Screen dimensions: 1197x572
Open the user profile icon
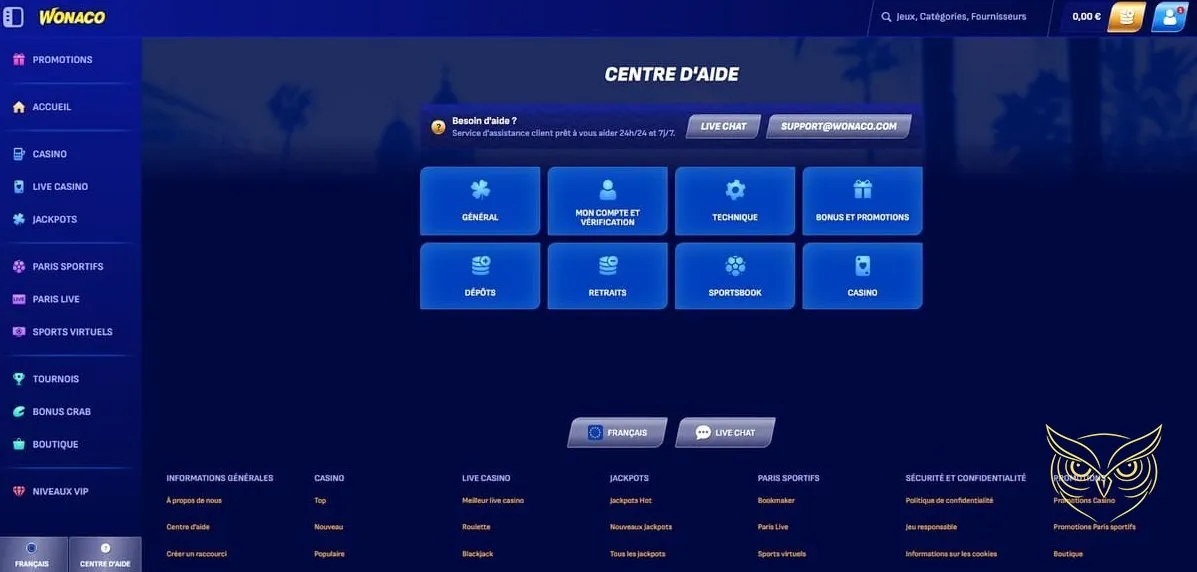pos(1169,17)
